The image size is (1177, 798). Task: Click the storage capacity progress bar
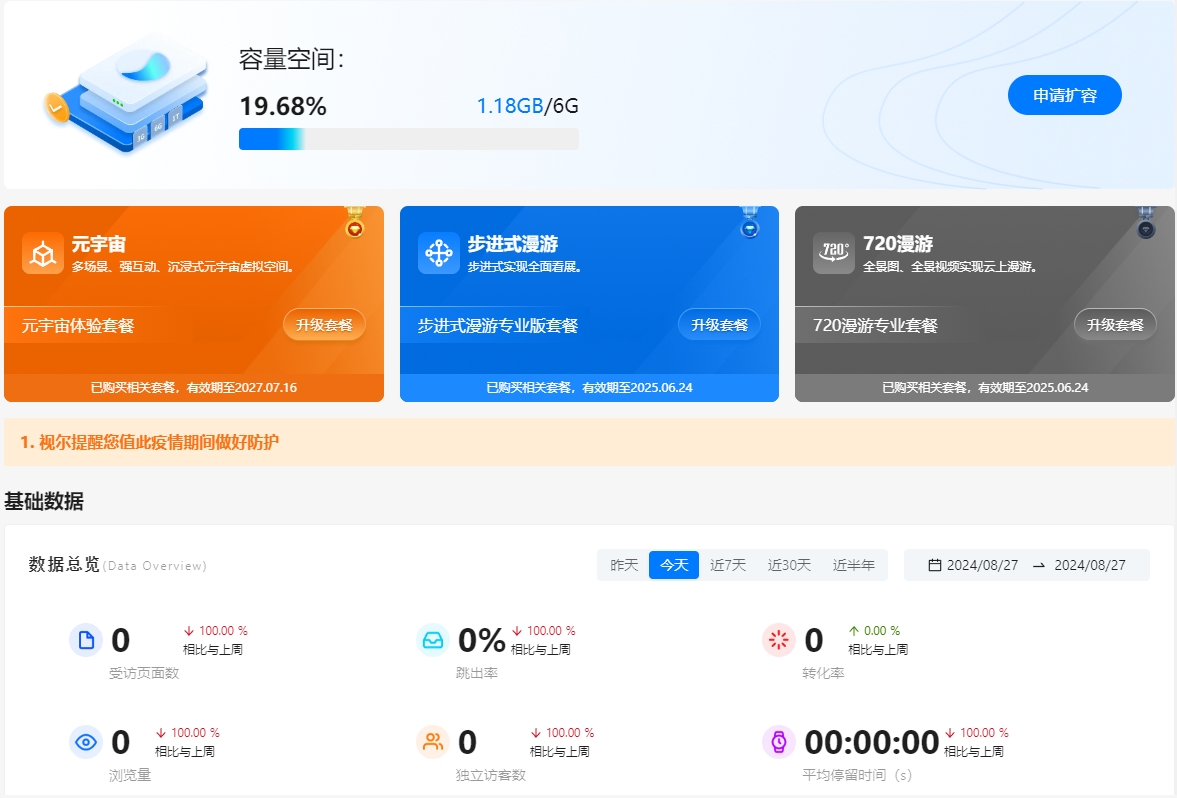click(x=408, y=138)
